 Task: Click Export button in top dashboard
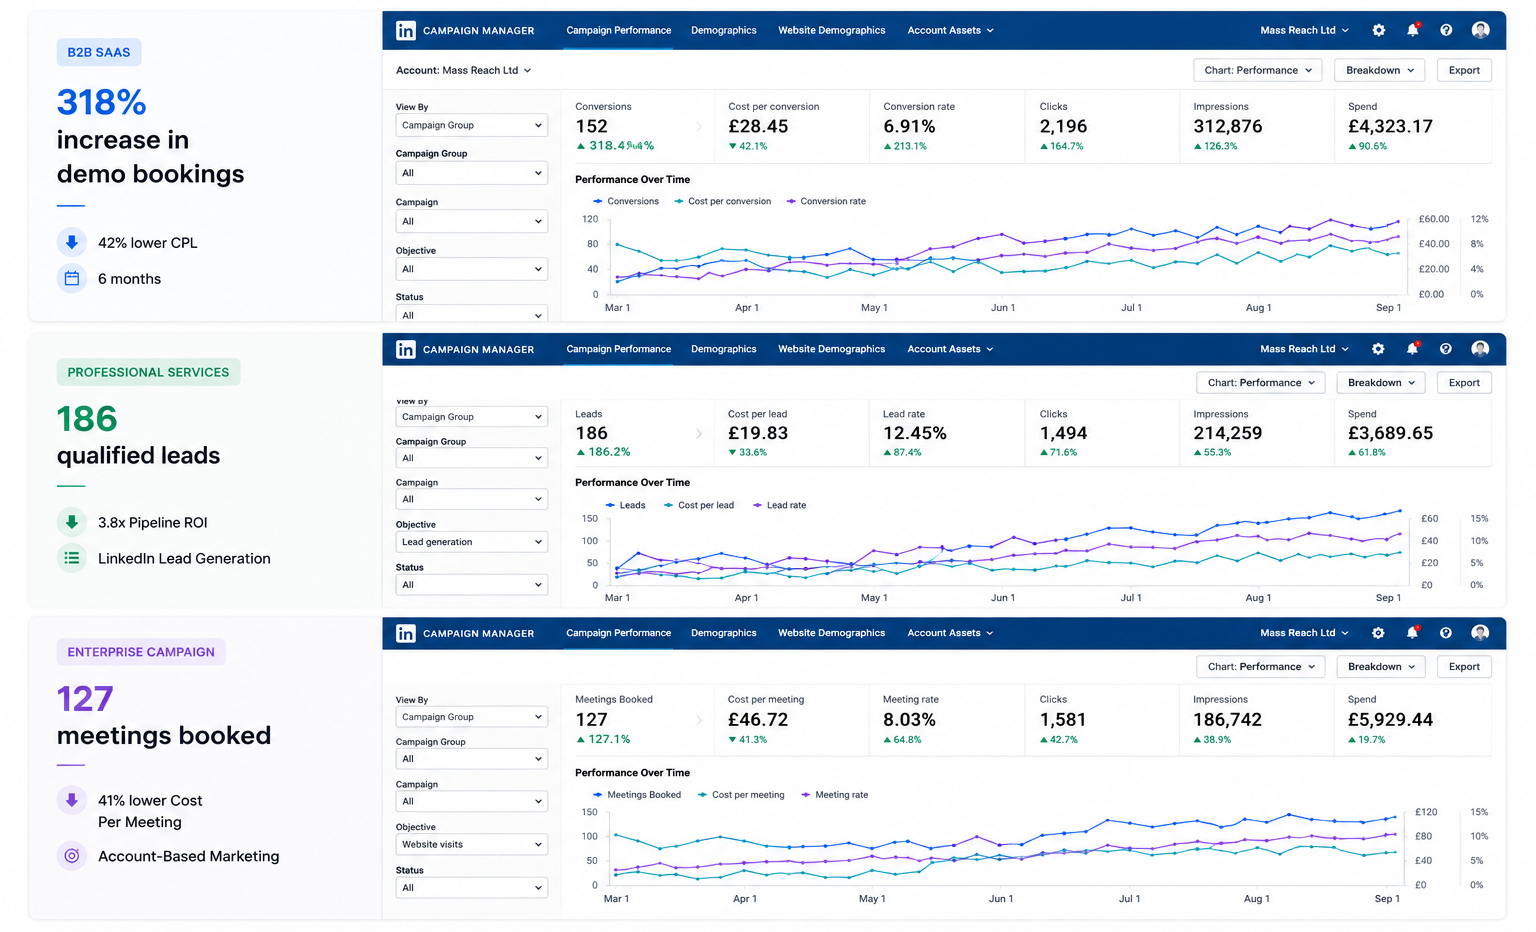point(1464,70)
